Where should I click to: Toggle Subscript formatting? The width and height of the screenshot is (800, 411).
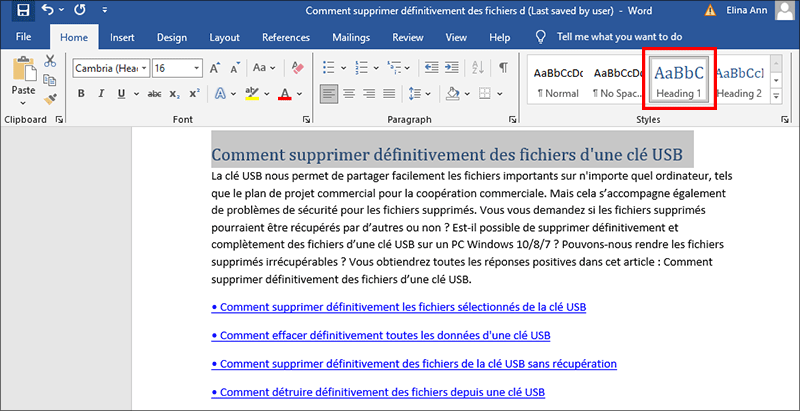coord(174,94)
